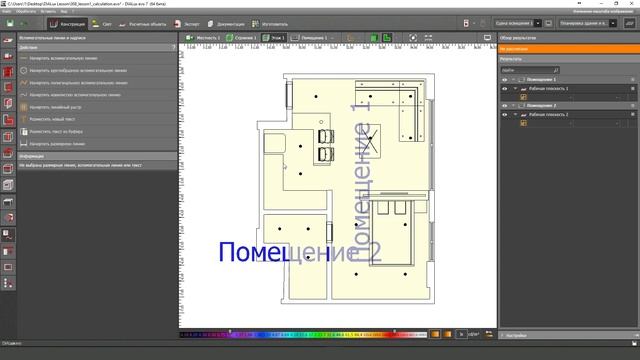Viewport: 640px width, 360px height.
Task: Hide Помещение 1 with its eye icon
Action: [504, 80]
